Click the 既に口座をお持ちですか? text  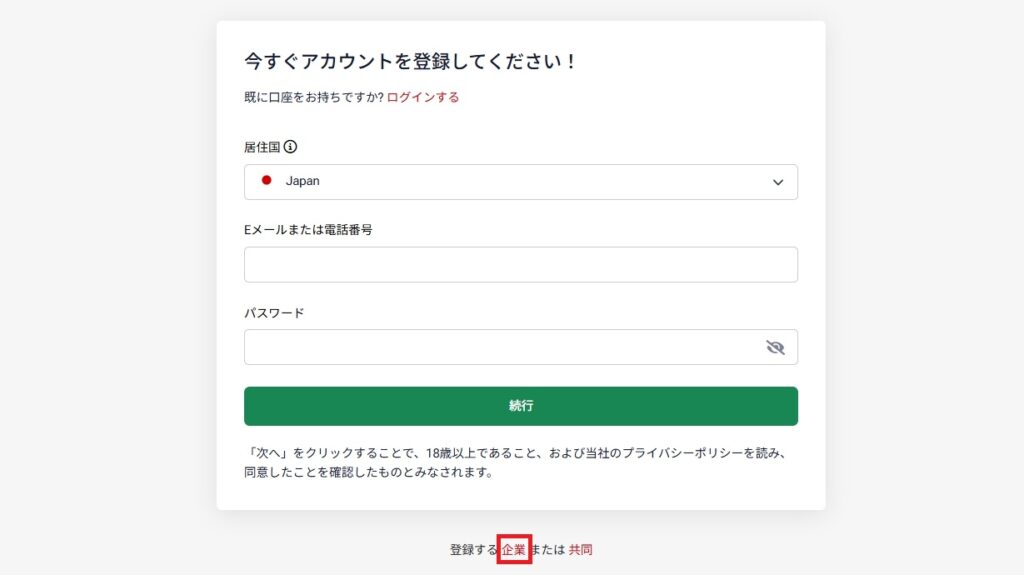point(314,97)
